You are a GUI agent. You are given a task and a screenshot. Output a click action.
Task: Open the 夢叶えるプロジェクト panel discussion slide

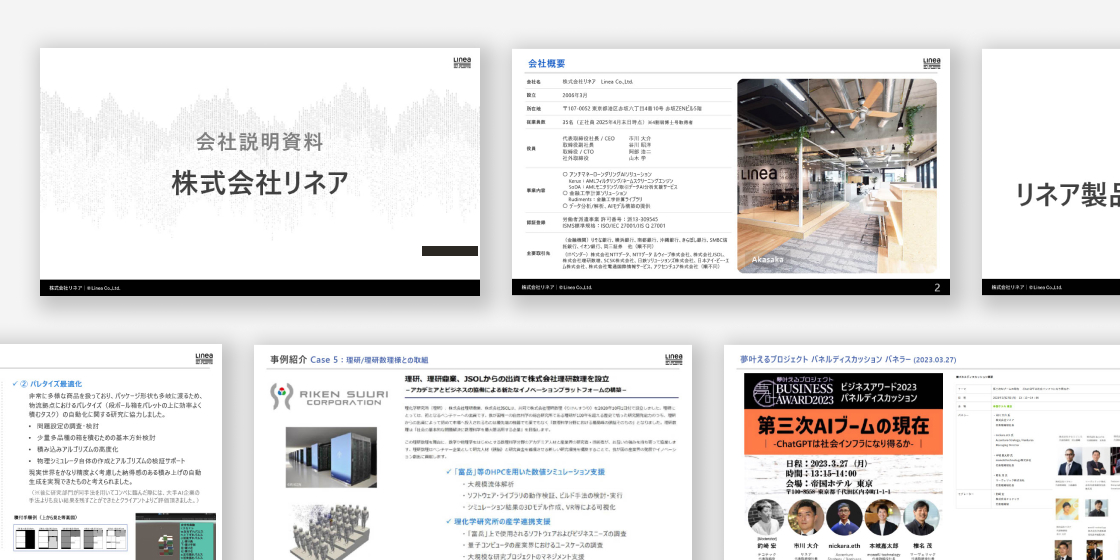(x=922, y=452)
